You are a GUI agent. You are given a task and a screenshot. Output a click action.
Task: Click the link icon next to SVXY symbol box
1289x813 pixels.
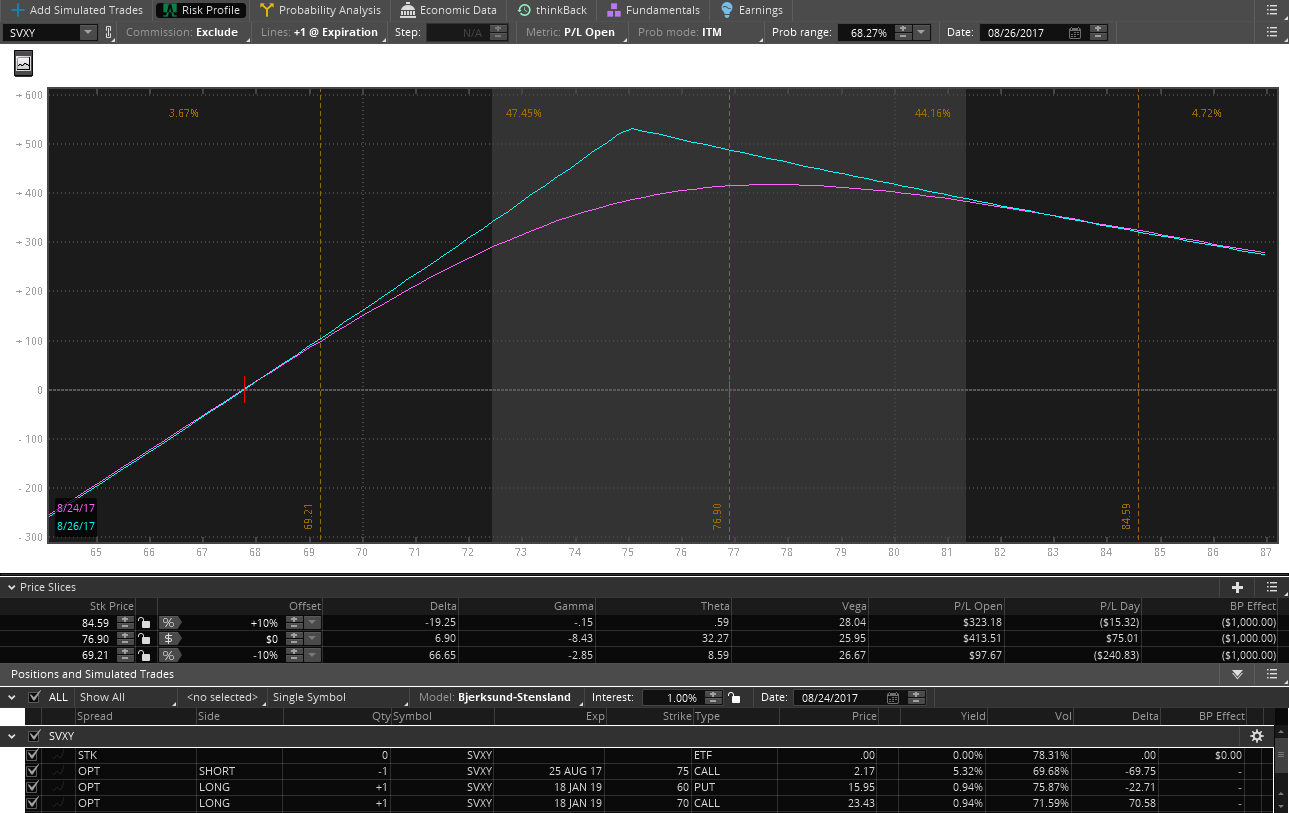[109, 32]
